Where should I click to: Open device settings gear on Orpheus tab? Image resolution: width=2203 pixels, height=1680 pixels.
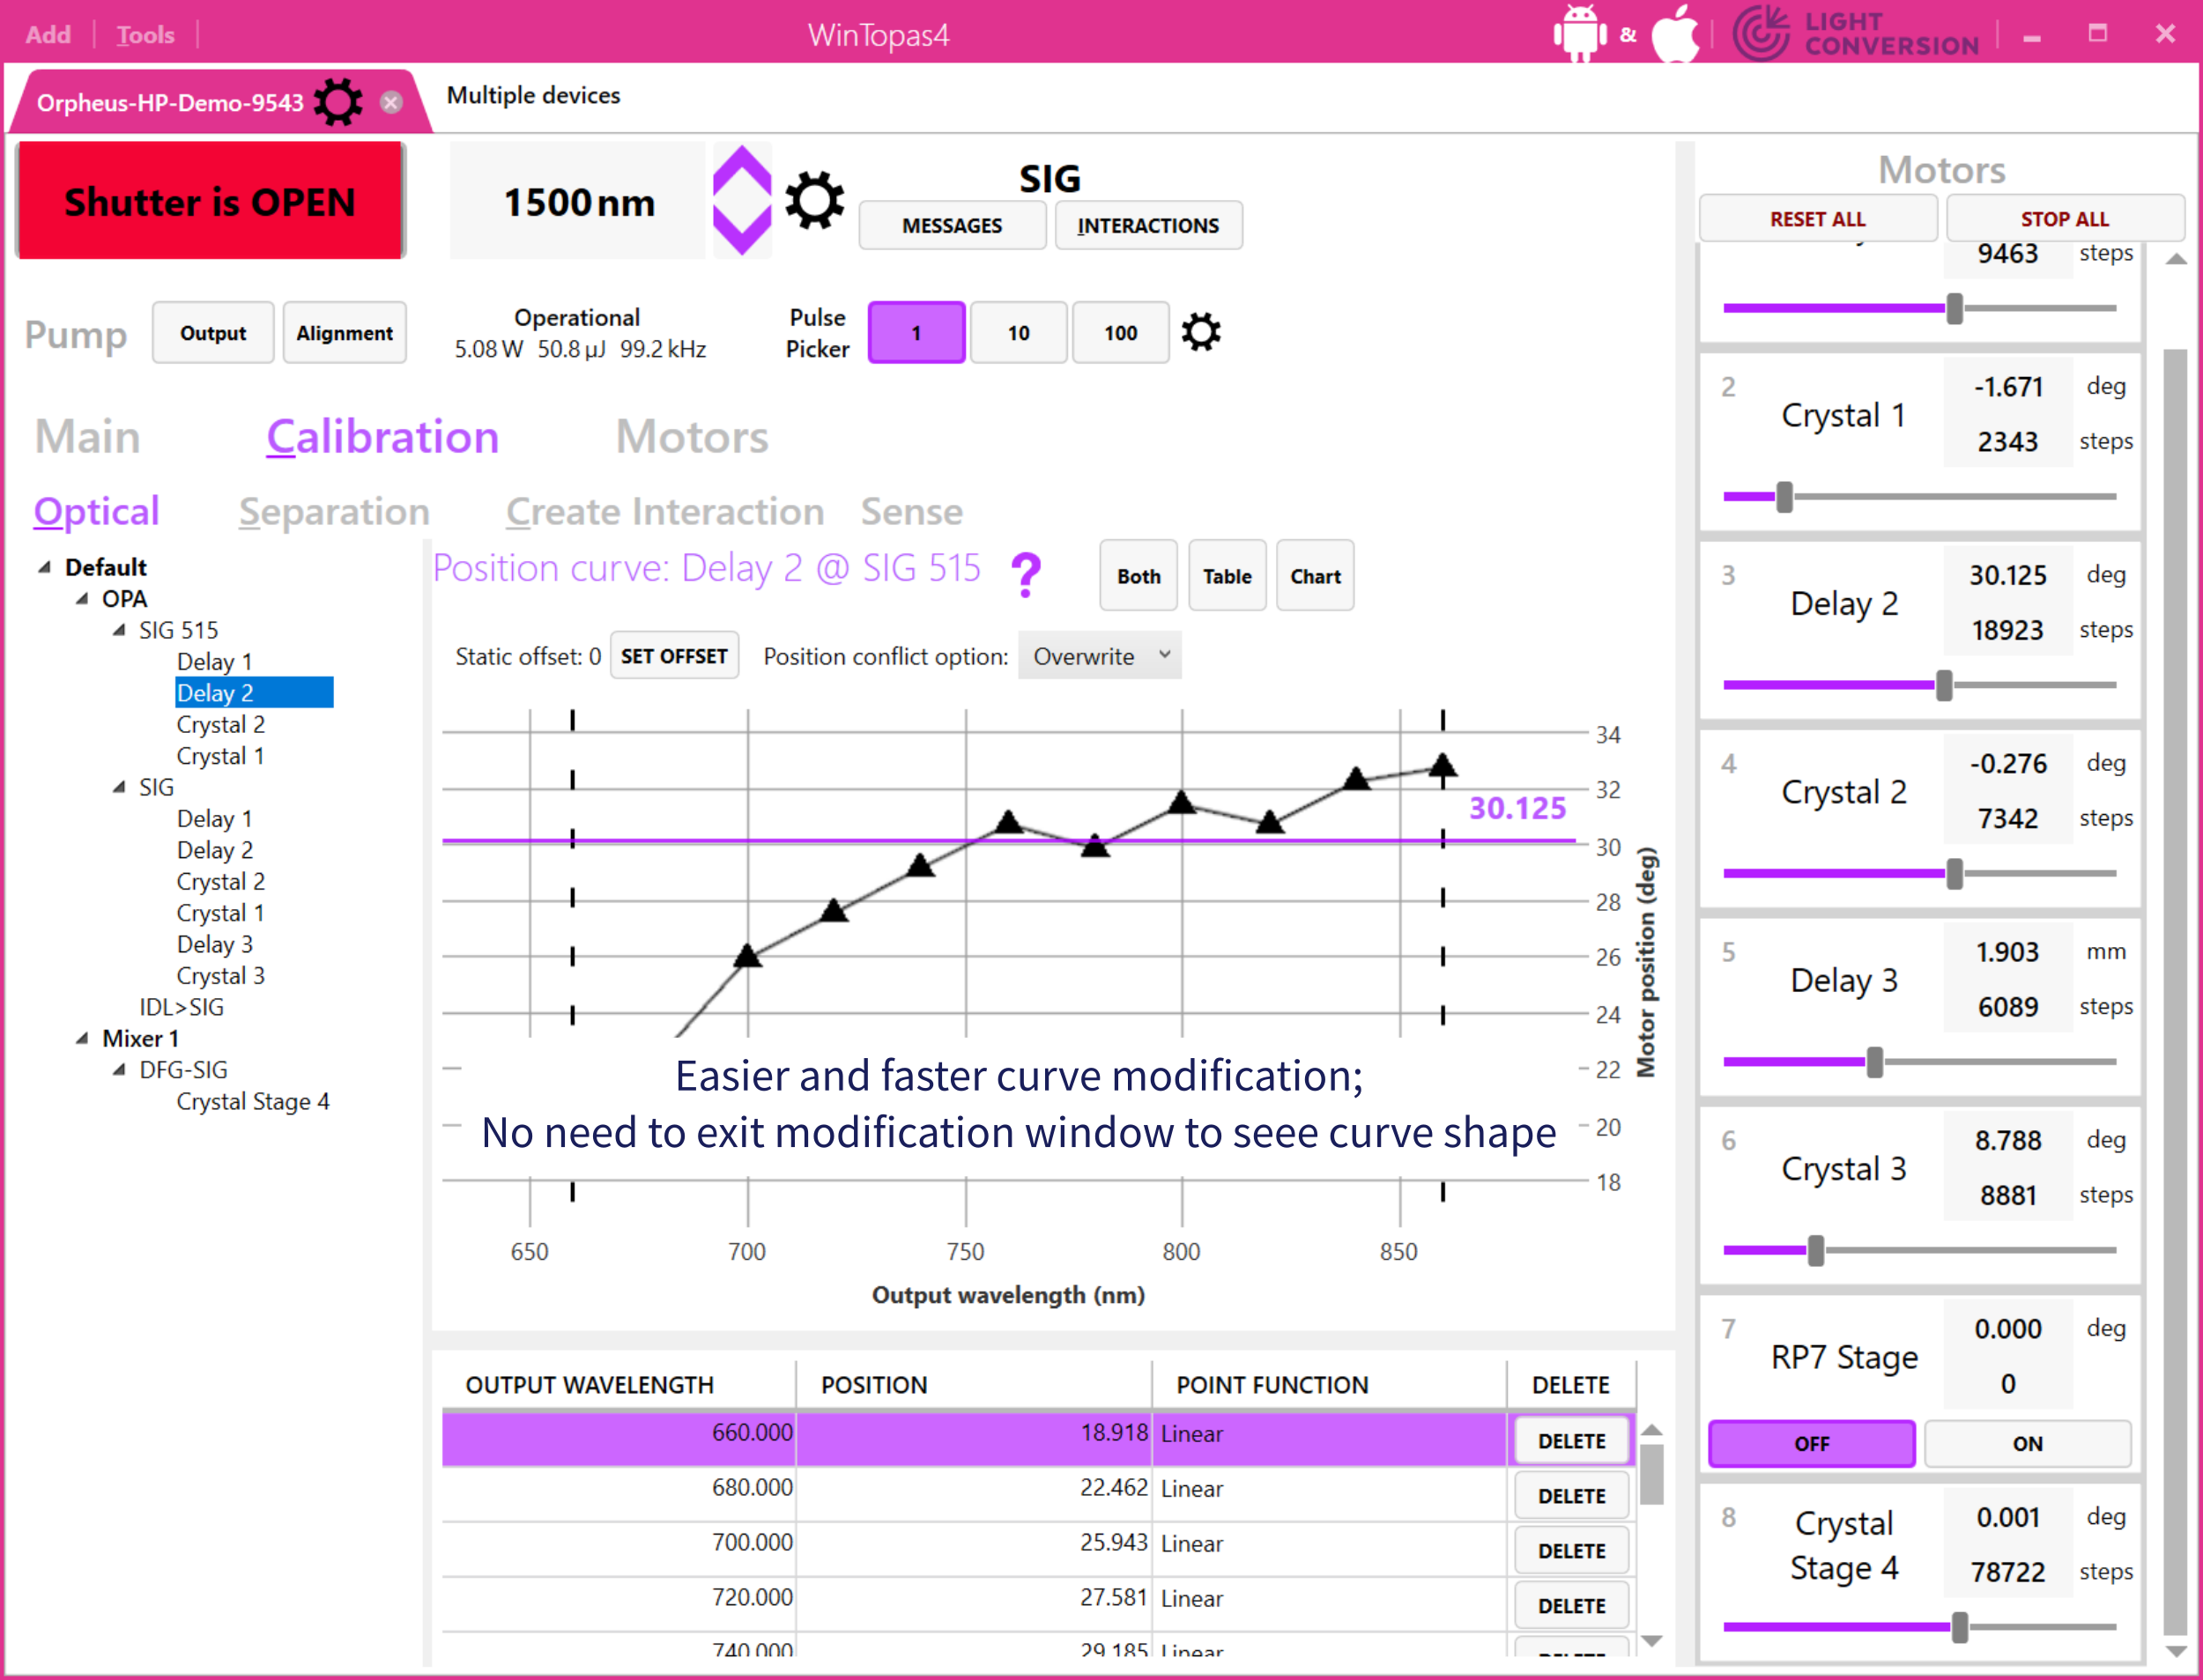click(x=338, y=101)
